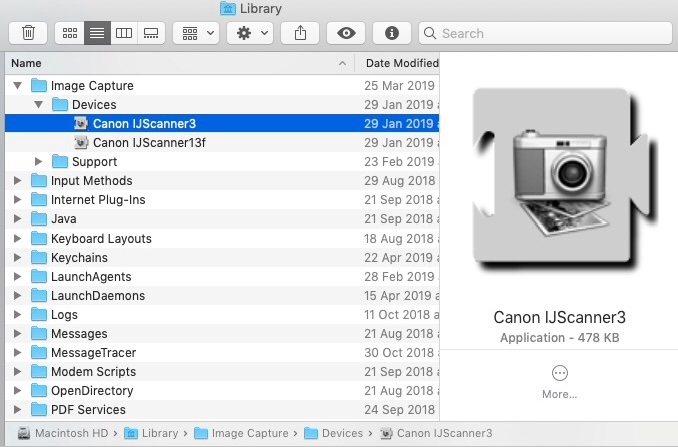
Task: Select the Internet Plug-Ins folder name
Action: pyautogui.click(x=98, y=200)
